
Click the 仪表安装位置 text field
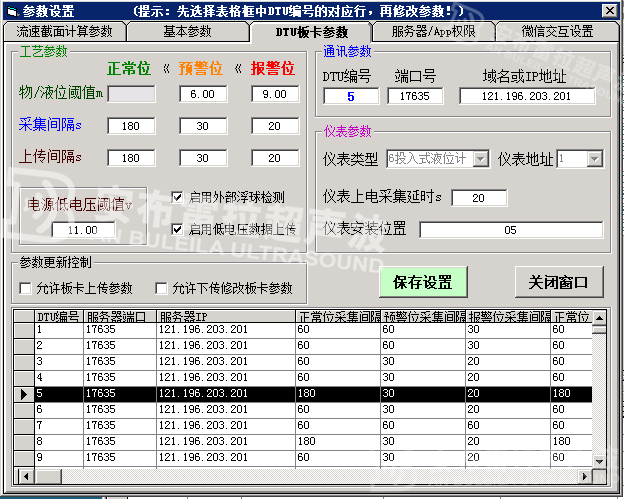[x=510, y=229]
